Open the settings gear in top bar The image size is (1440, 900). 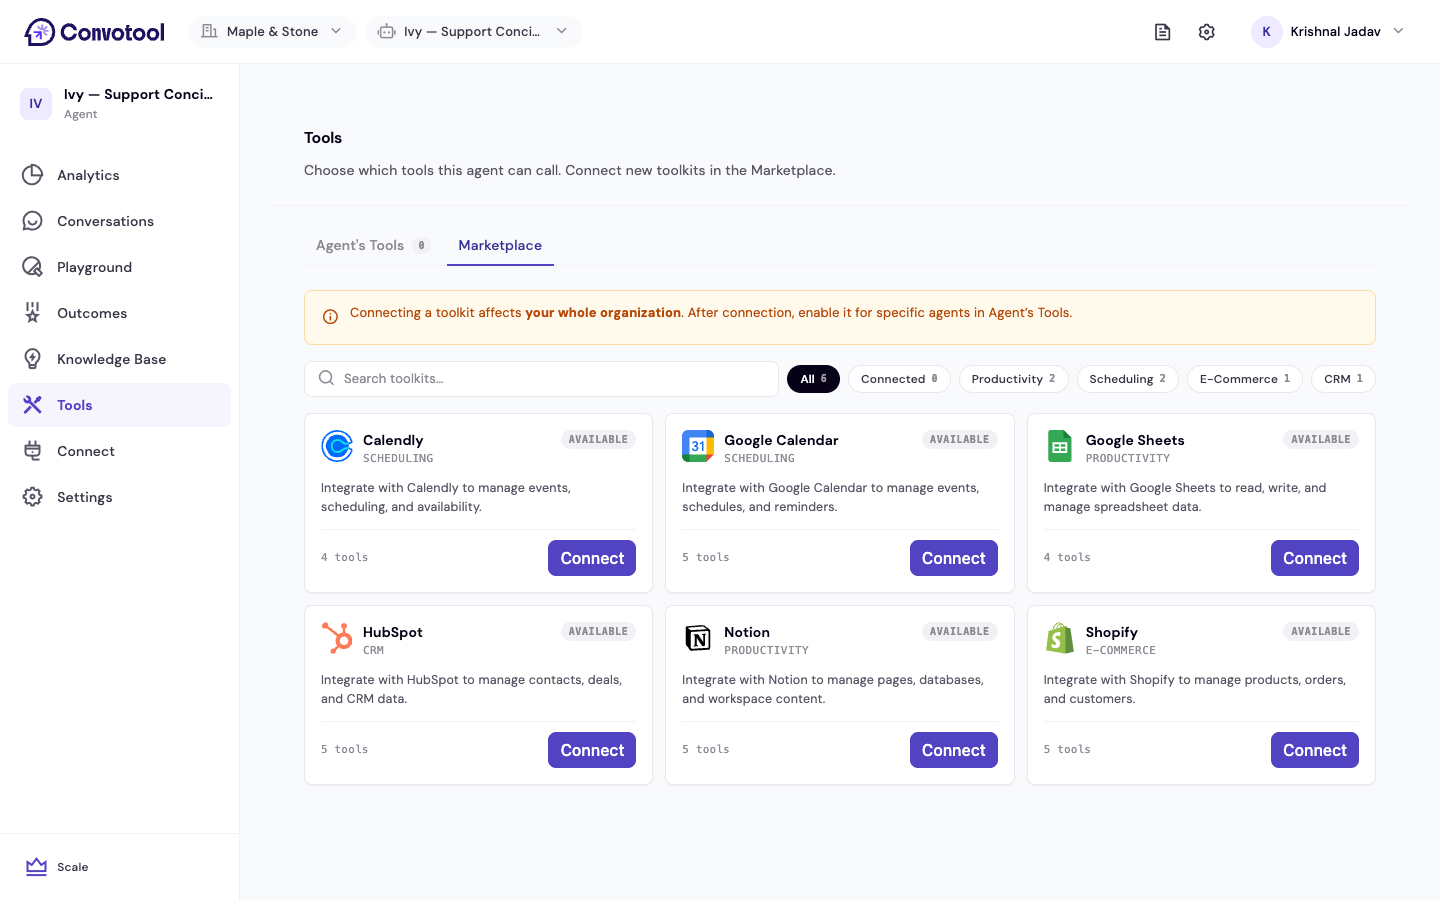coord(1207,32)
